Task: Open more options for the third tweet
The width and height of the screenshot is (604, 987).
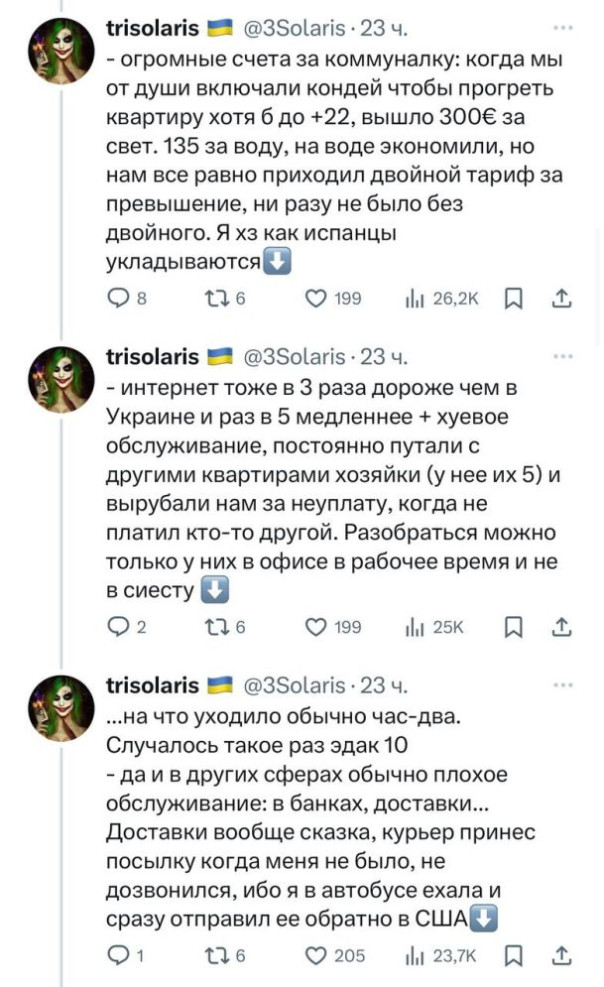Action: [x=563, y=685]
